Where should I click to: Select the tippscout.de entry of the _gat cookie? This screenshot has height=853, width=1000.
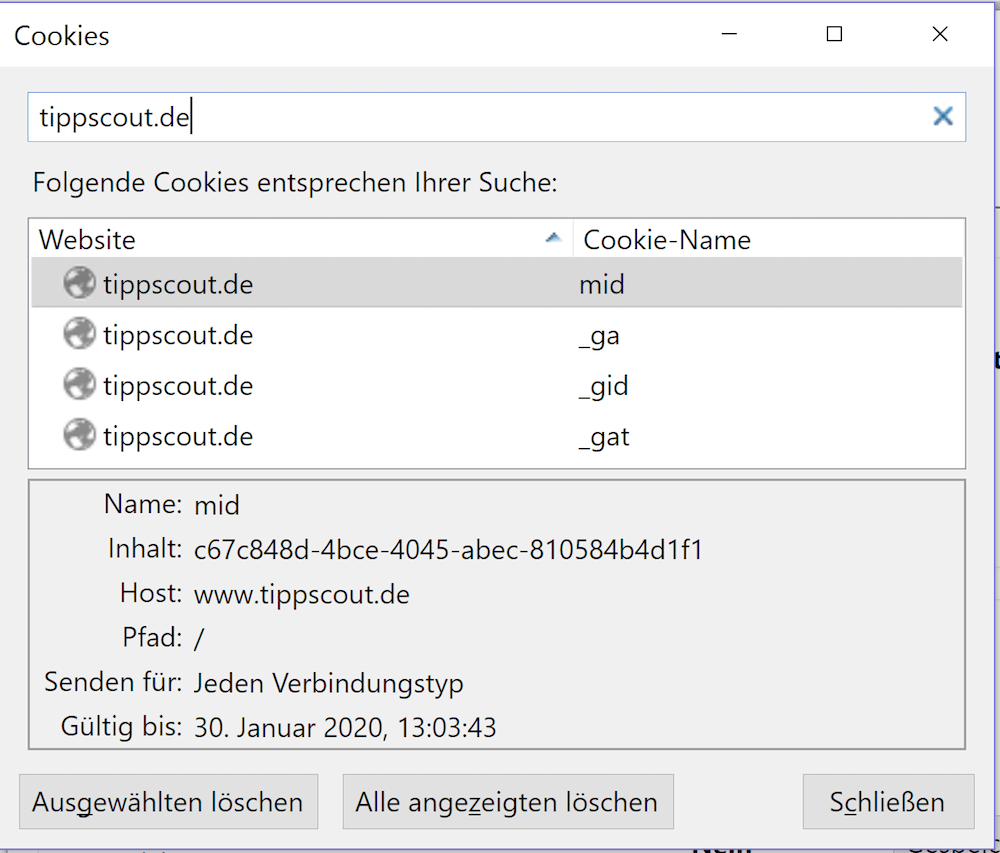tap(178, 437)
